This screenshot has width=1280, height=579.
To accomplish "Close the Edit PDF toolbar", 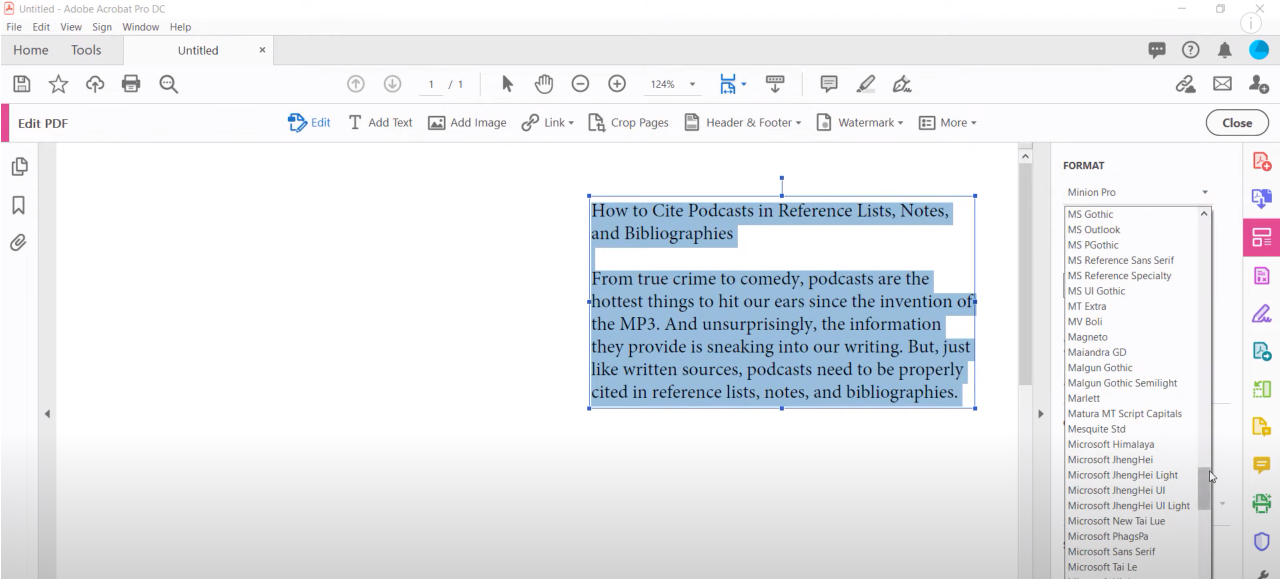I will [1237, 123].
